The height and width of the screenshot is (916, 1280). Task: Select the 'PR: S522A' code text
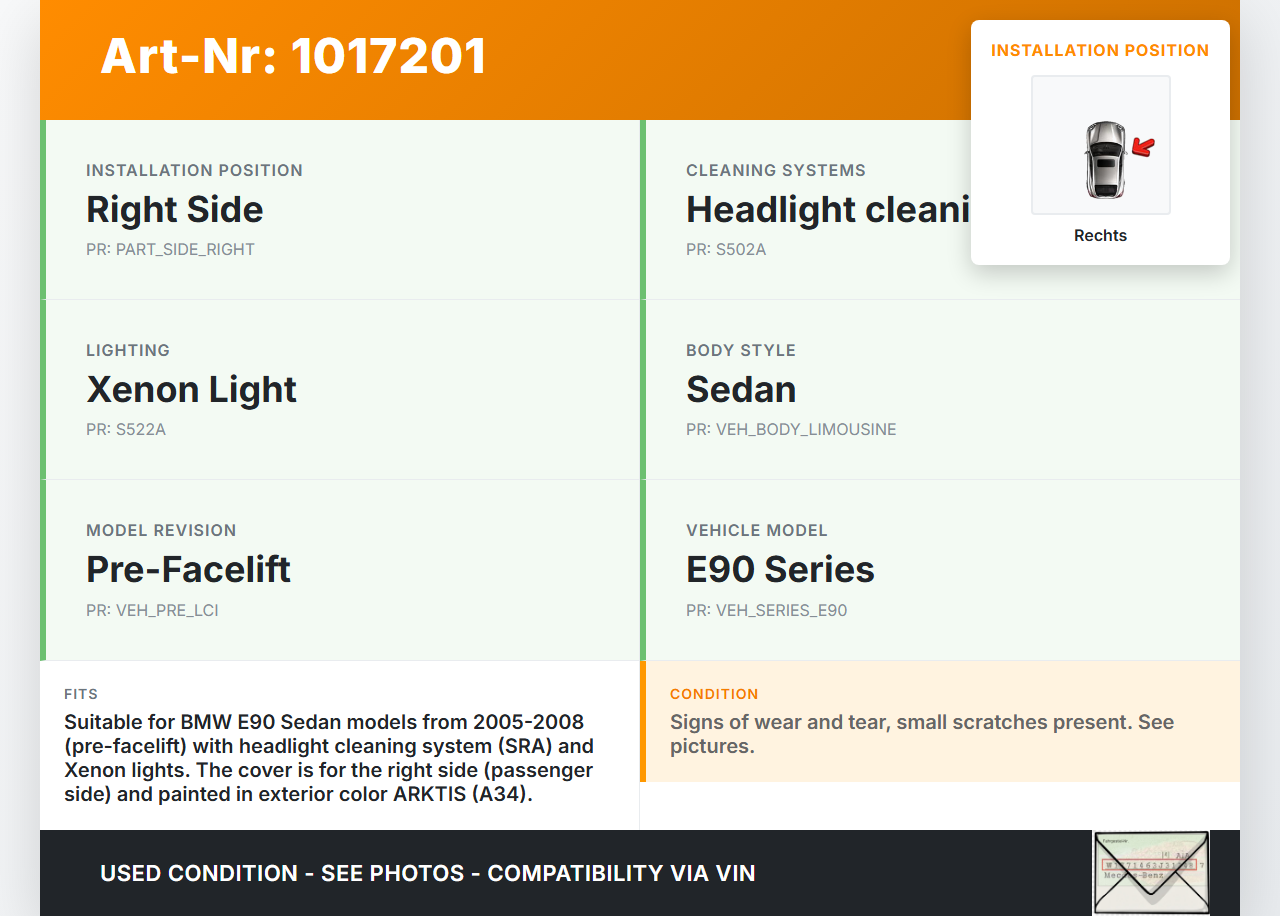coord(128,430)
